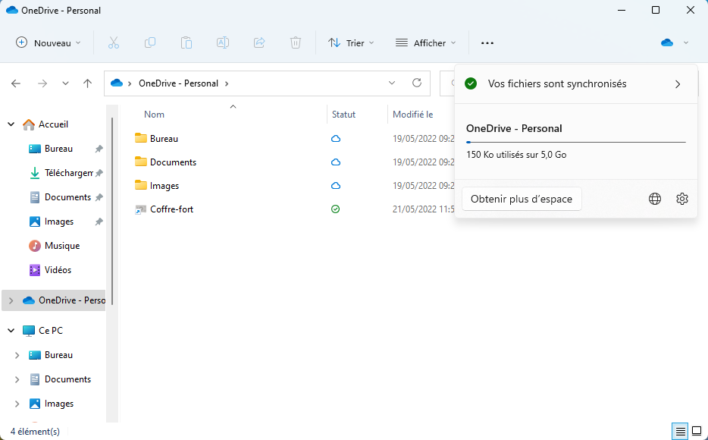Expand the address bar history dropdown
The width and height of the screenshot is (708, 440).
pyautogui.click(x=391, y=83)
